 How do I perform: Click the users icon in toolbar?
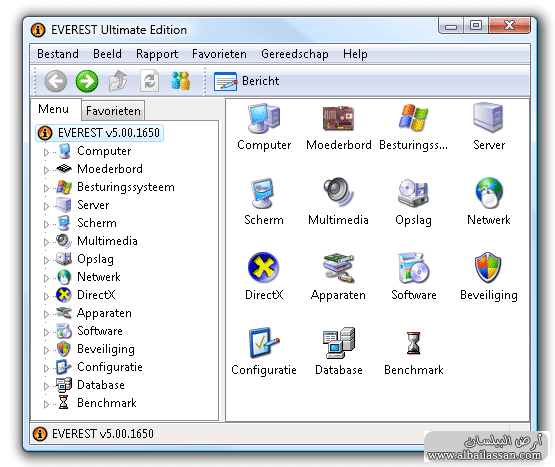click(x=181, y=81)
